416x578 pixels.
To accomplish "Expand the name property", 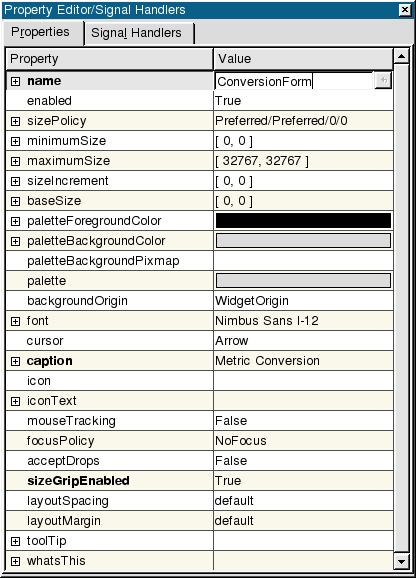I will point(15,81).
